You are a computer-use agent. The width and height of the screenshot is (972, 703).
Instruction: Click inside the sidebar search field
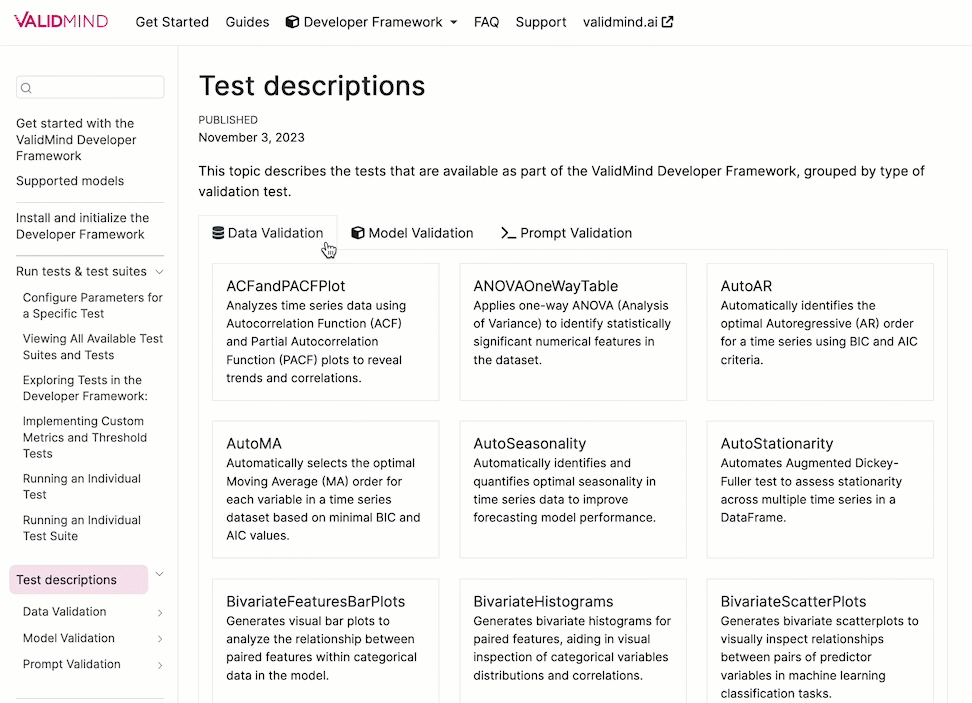pos(90,87)
